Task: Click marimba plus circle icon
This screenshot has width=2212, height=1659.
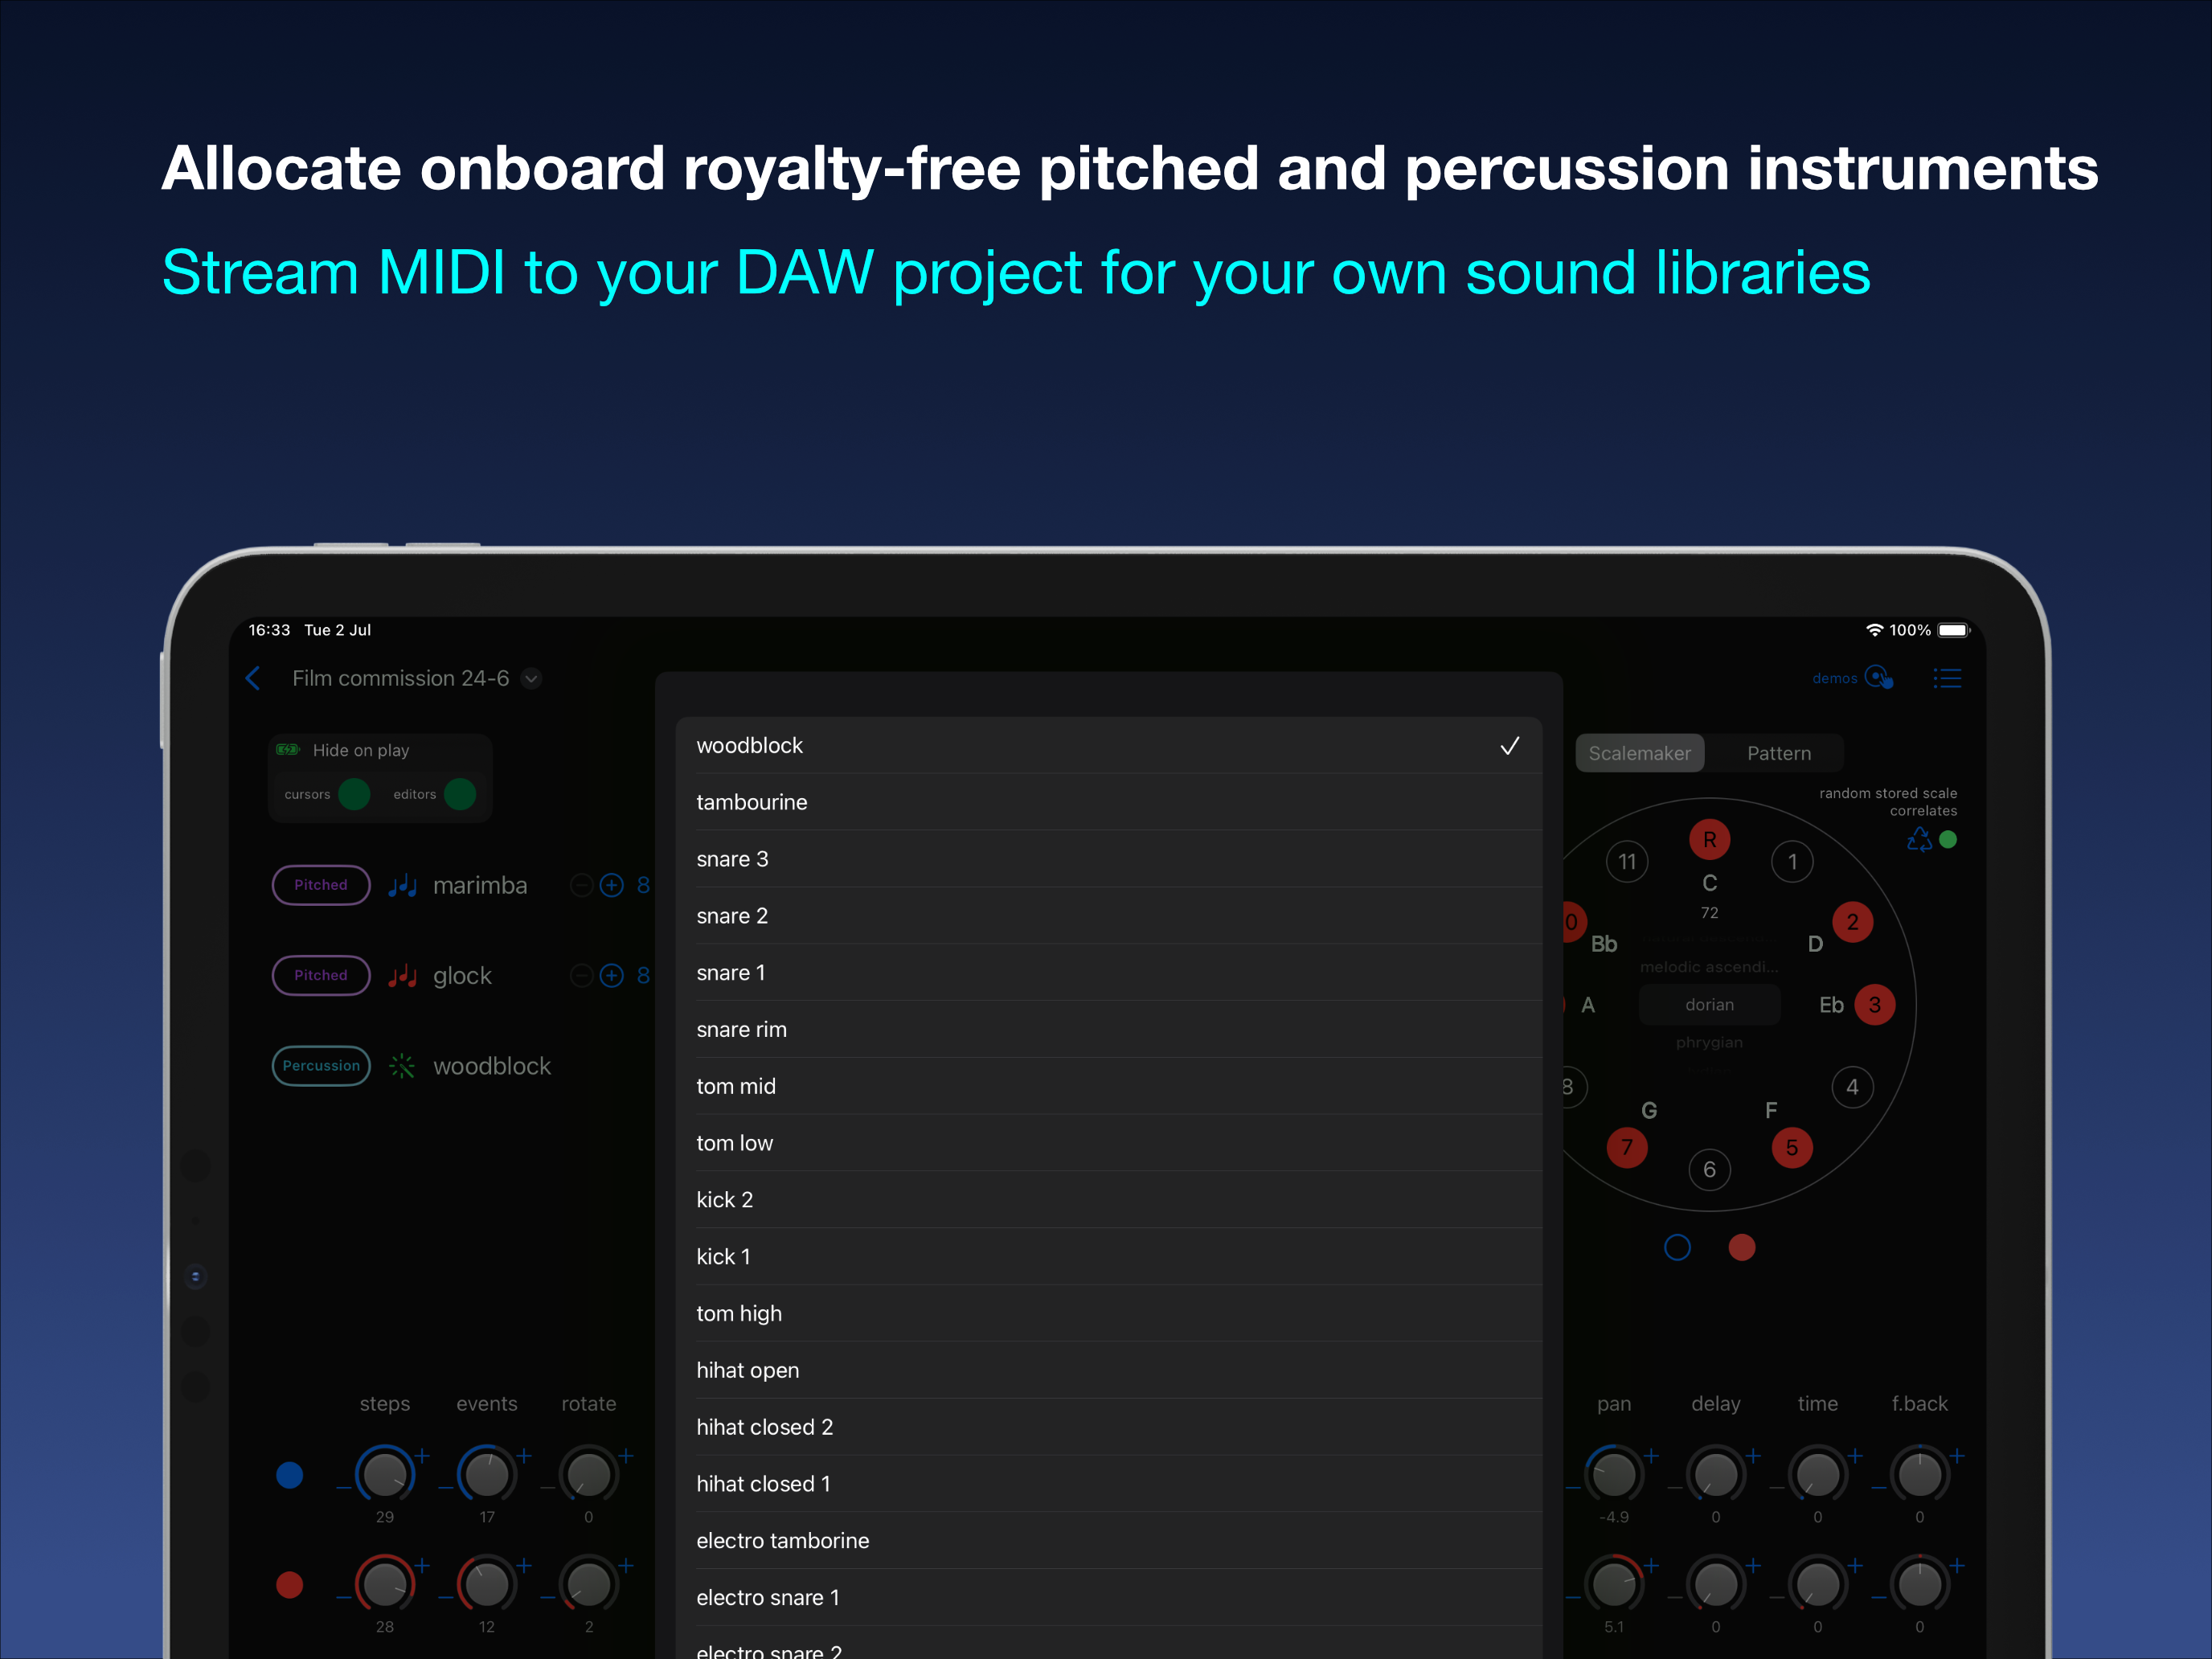Action: (612, 885)
